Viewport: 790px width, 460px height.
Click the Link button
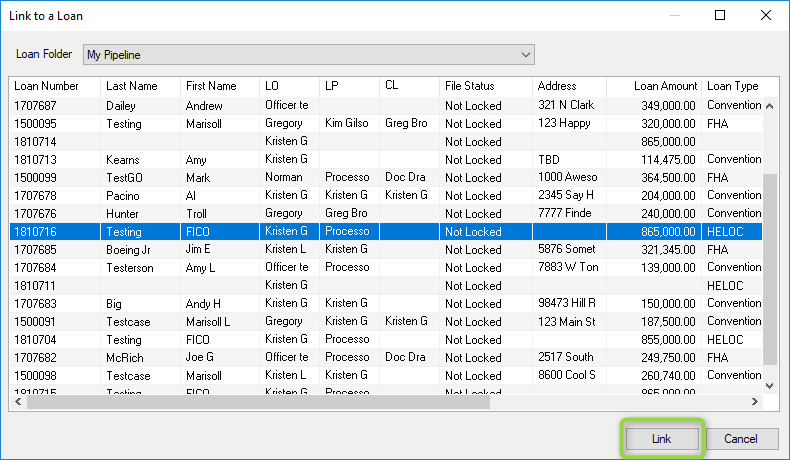[662, 439]
